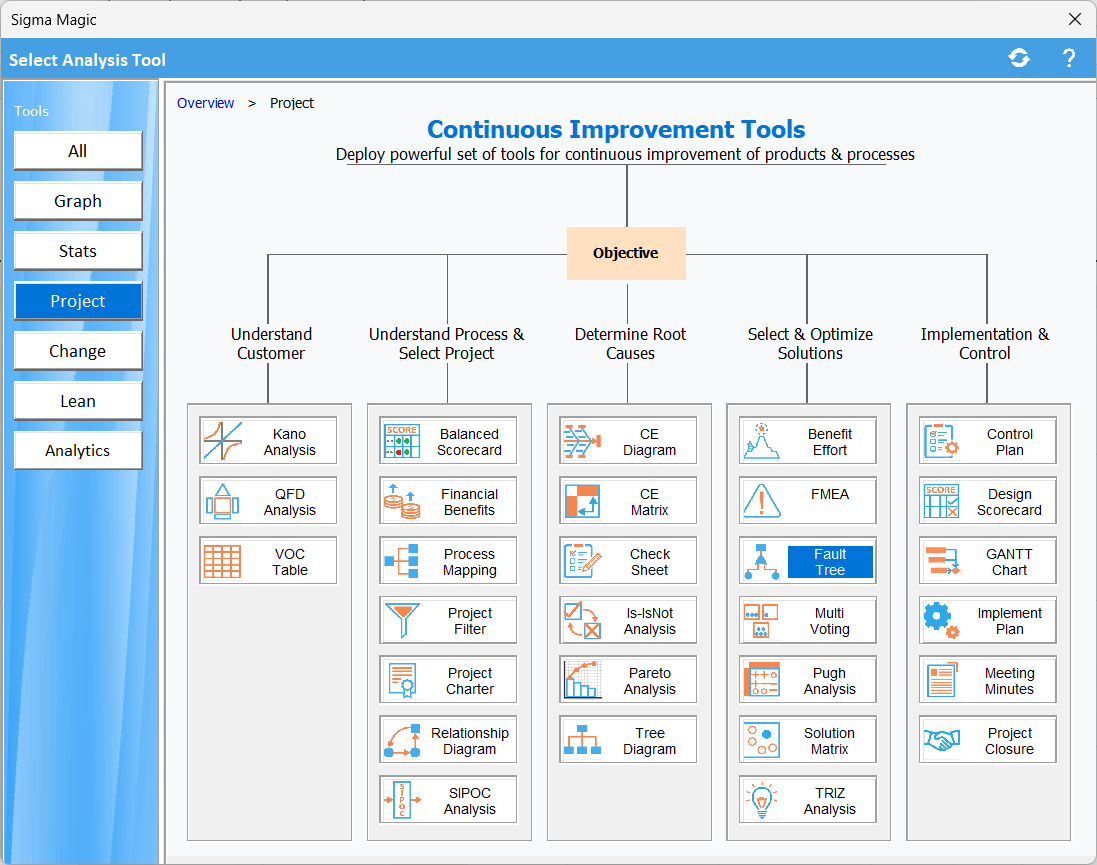
Task: Click the QFD Analysis house icon
Action: pyautogui.click(x=222, y=501)
